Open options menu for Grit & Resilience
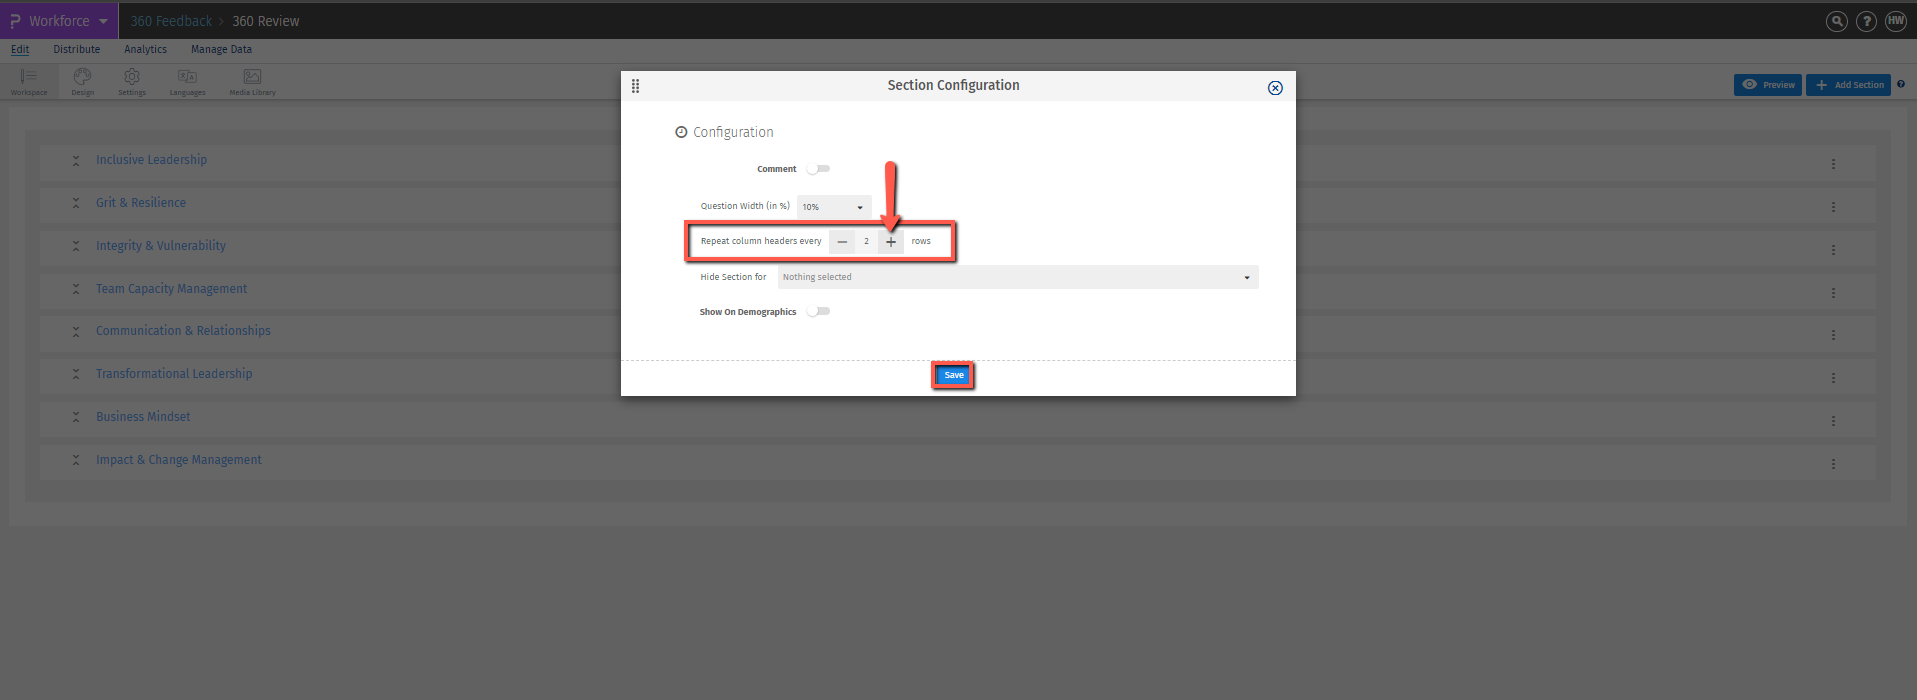Viewport: 1917px width, 700px height. point(1833,207)
